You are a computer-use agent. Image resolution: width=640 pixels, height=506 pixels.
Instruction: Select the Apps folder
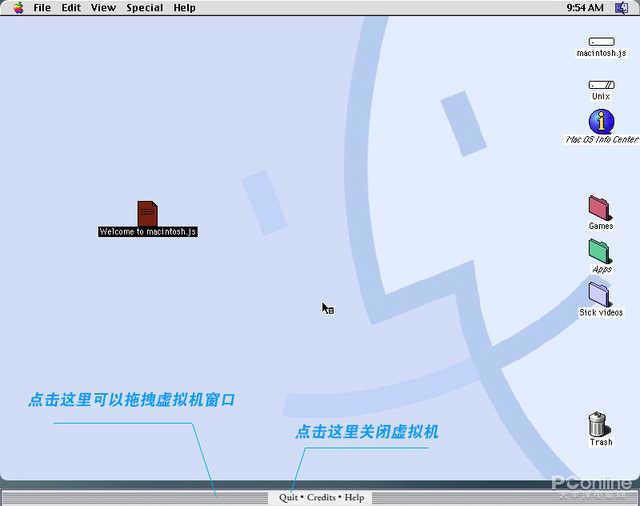600,251
